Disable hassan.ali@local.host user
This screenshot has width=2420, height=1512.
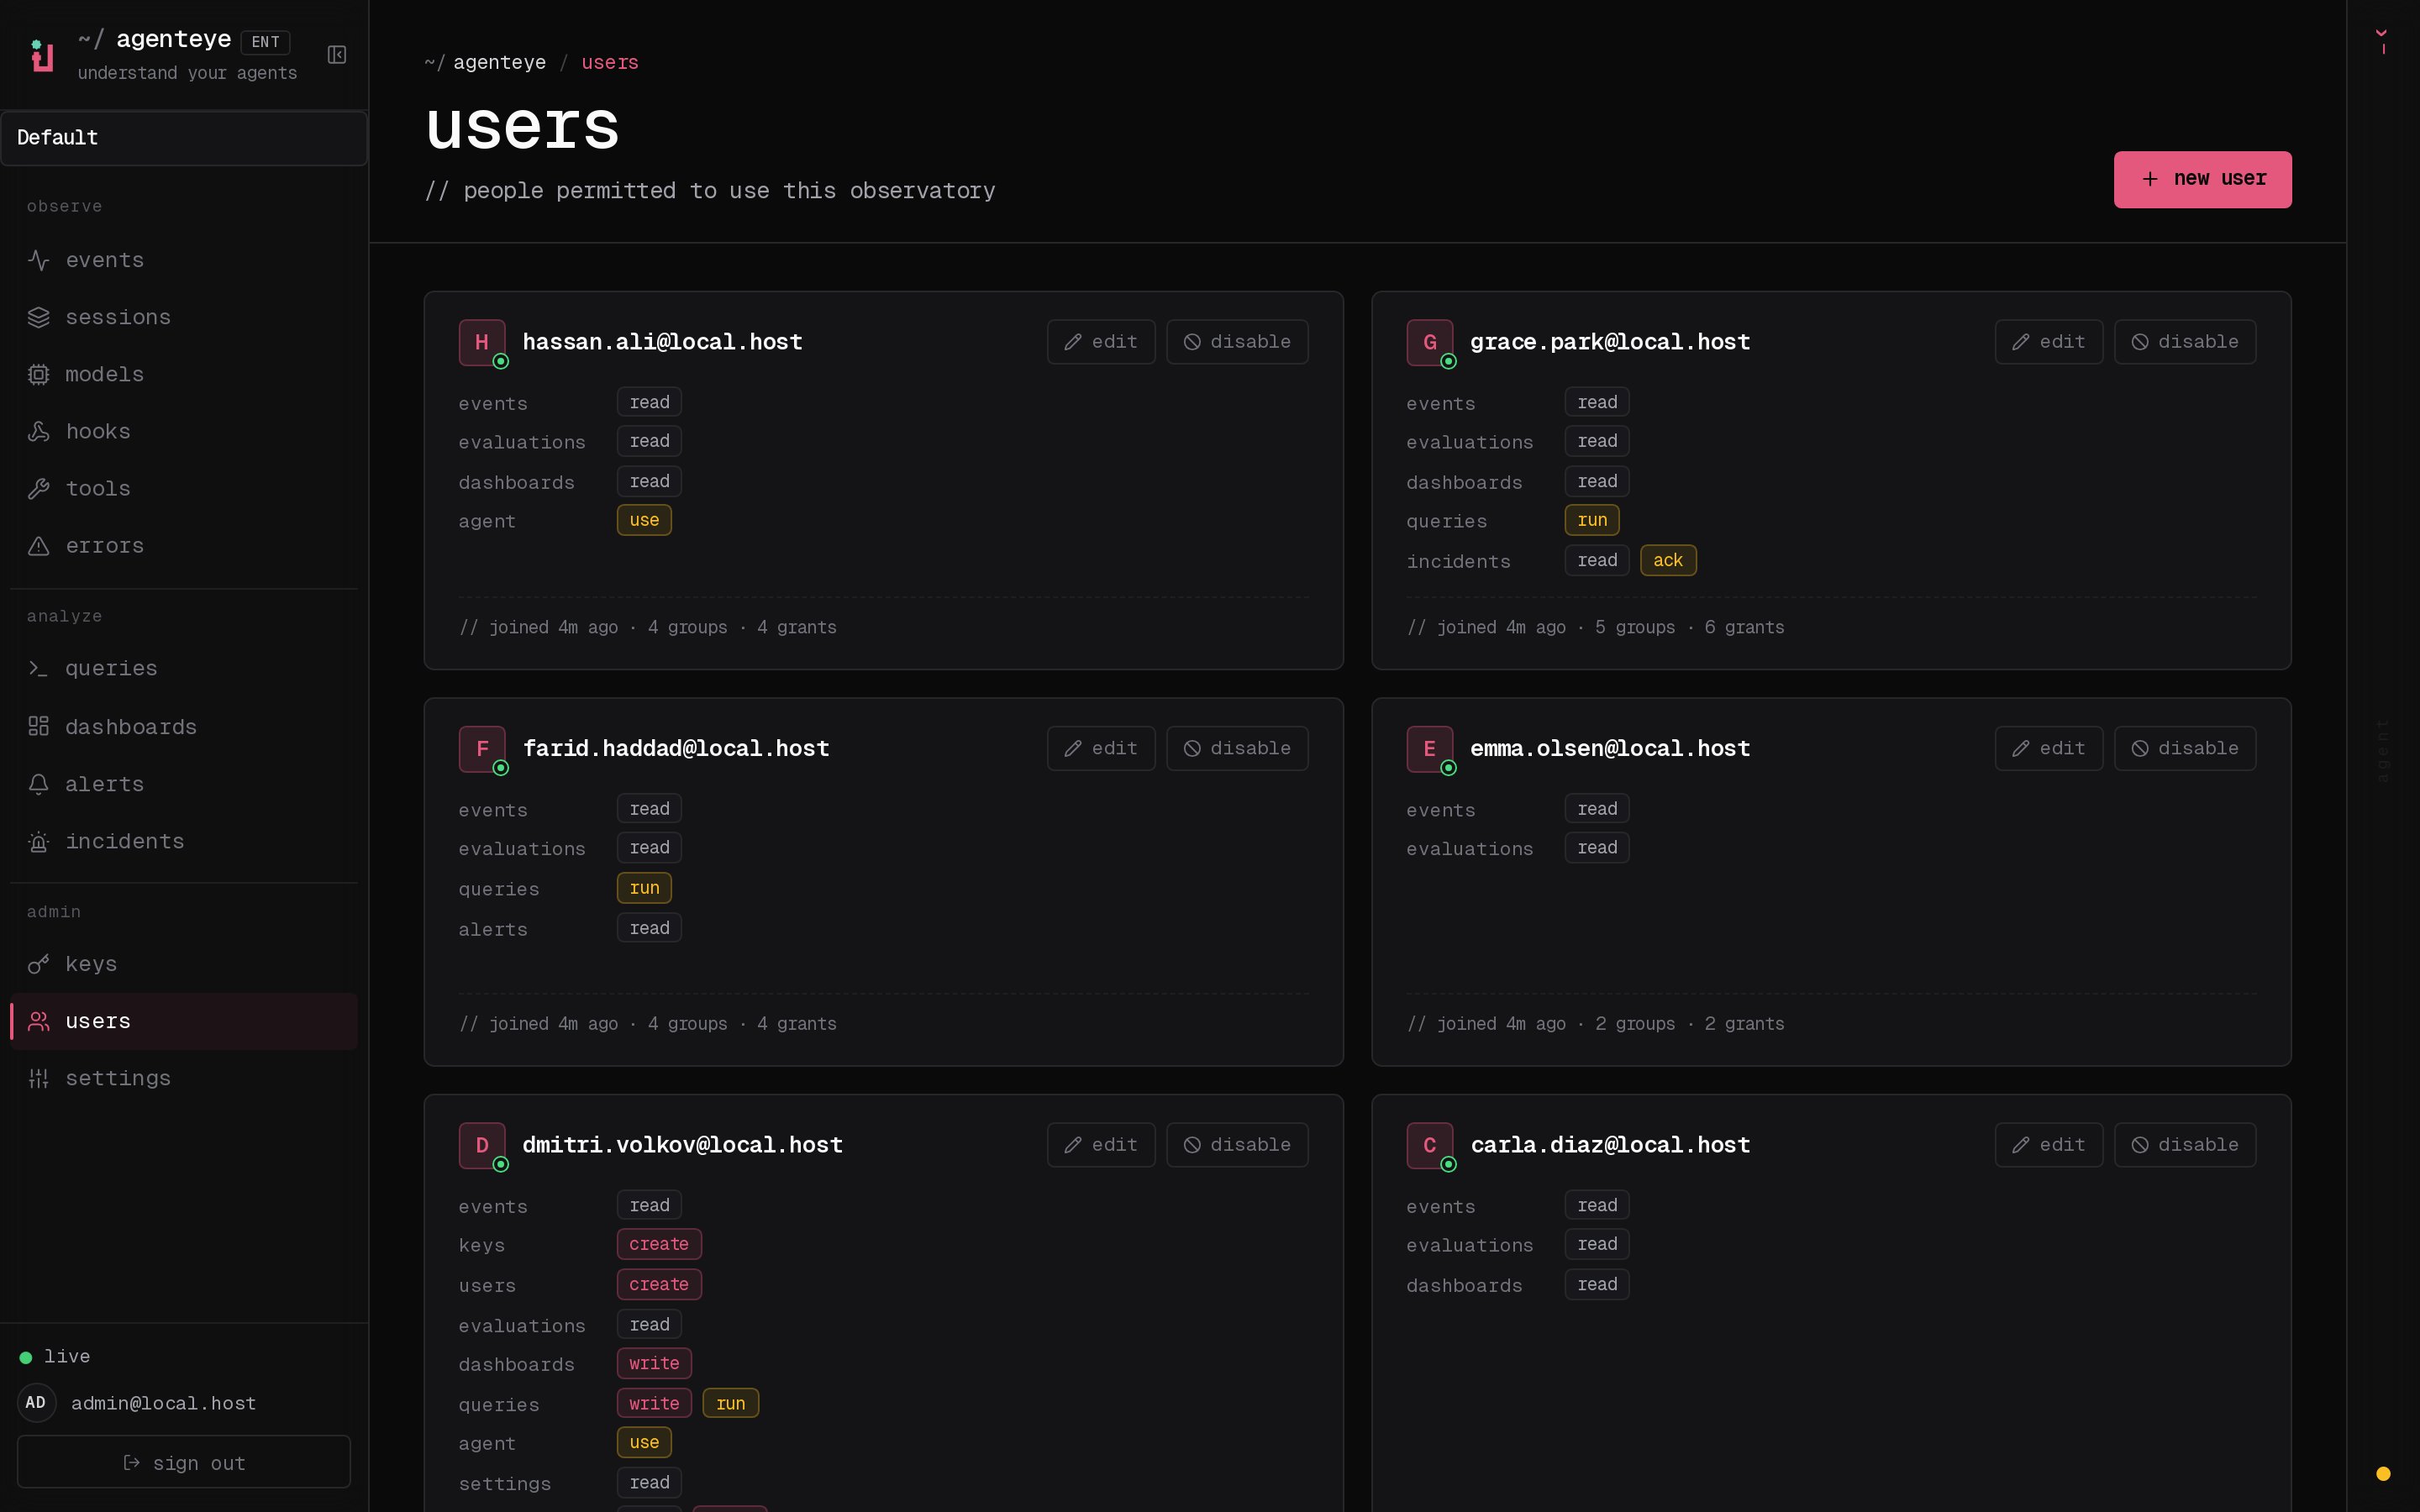1237,342
